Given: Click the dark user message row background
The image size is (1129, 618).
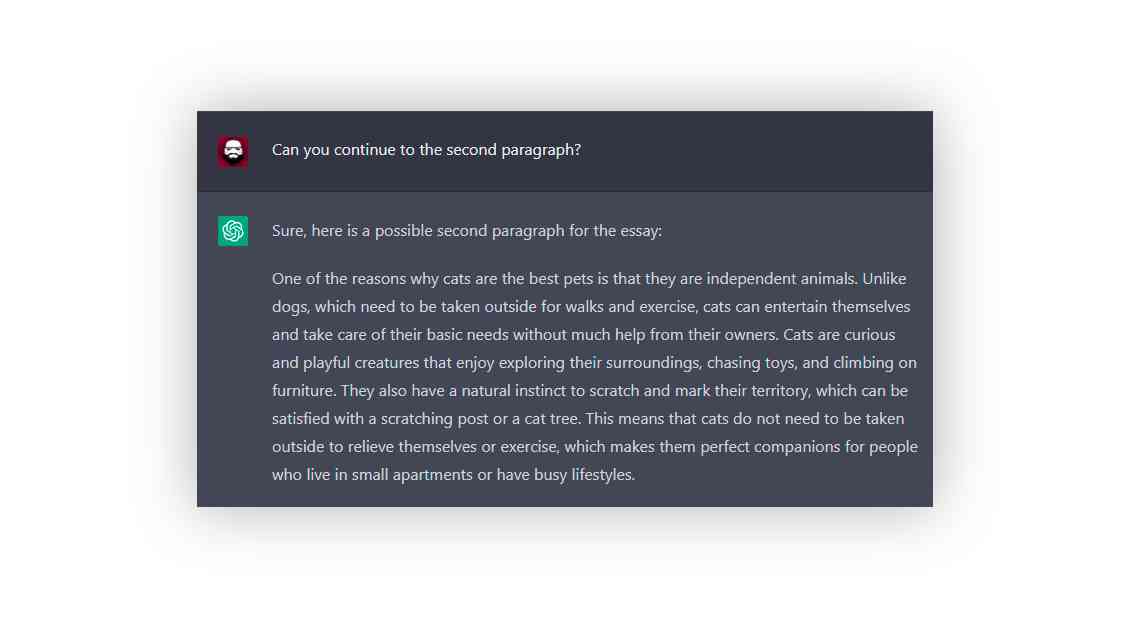Looking at the screenshot, I should (x=564, y=151).
